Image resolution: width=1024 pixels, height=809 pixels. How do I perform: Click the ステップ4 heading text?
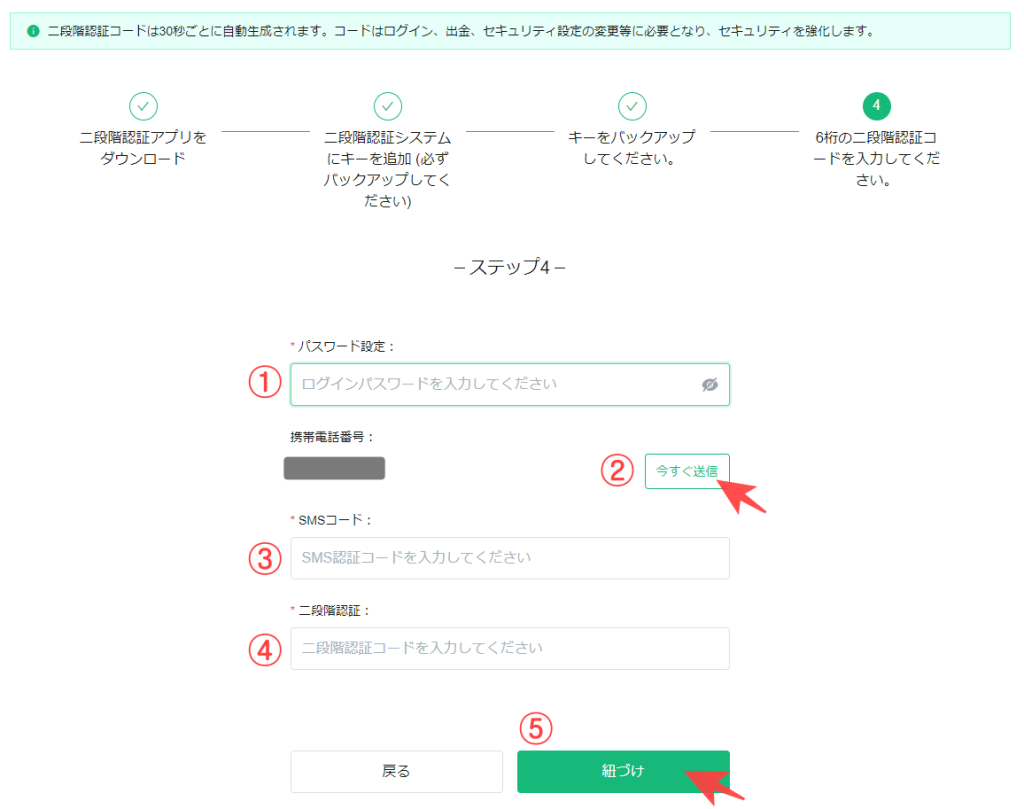pyautogui.click(x=509, y=267)
